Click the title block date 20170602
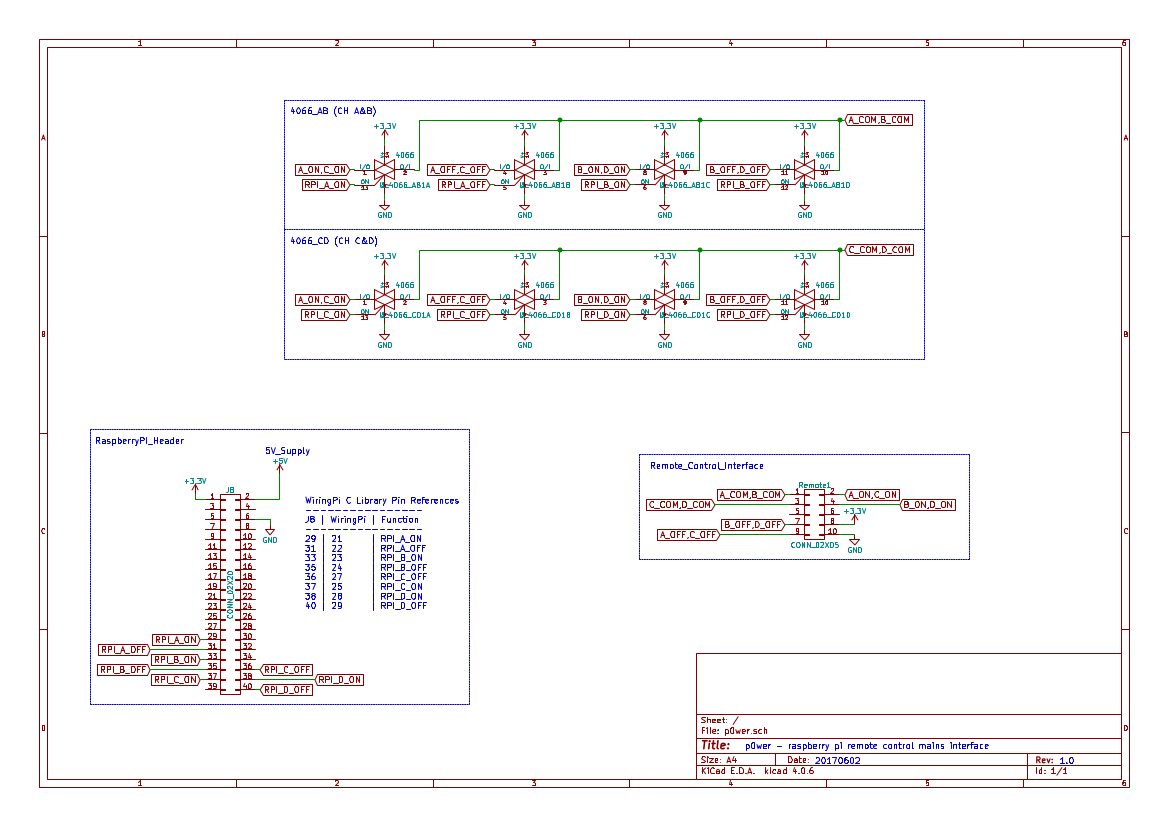 click(x=837, y=760)
